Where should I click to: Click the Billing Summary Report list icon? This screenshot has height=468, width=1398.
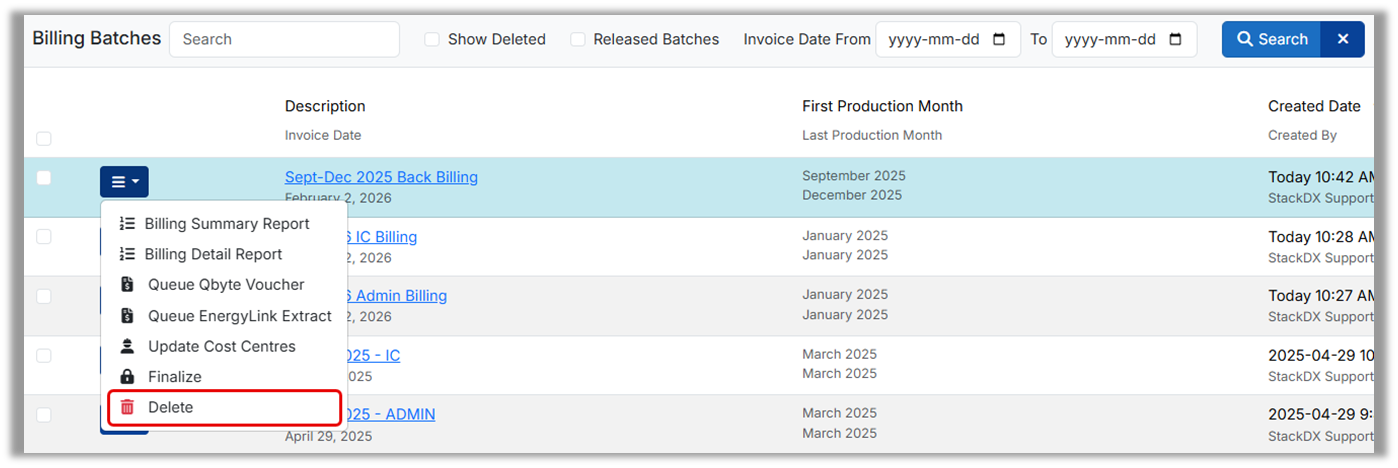(127, 224)
